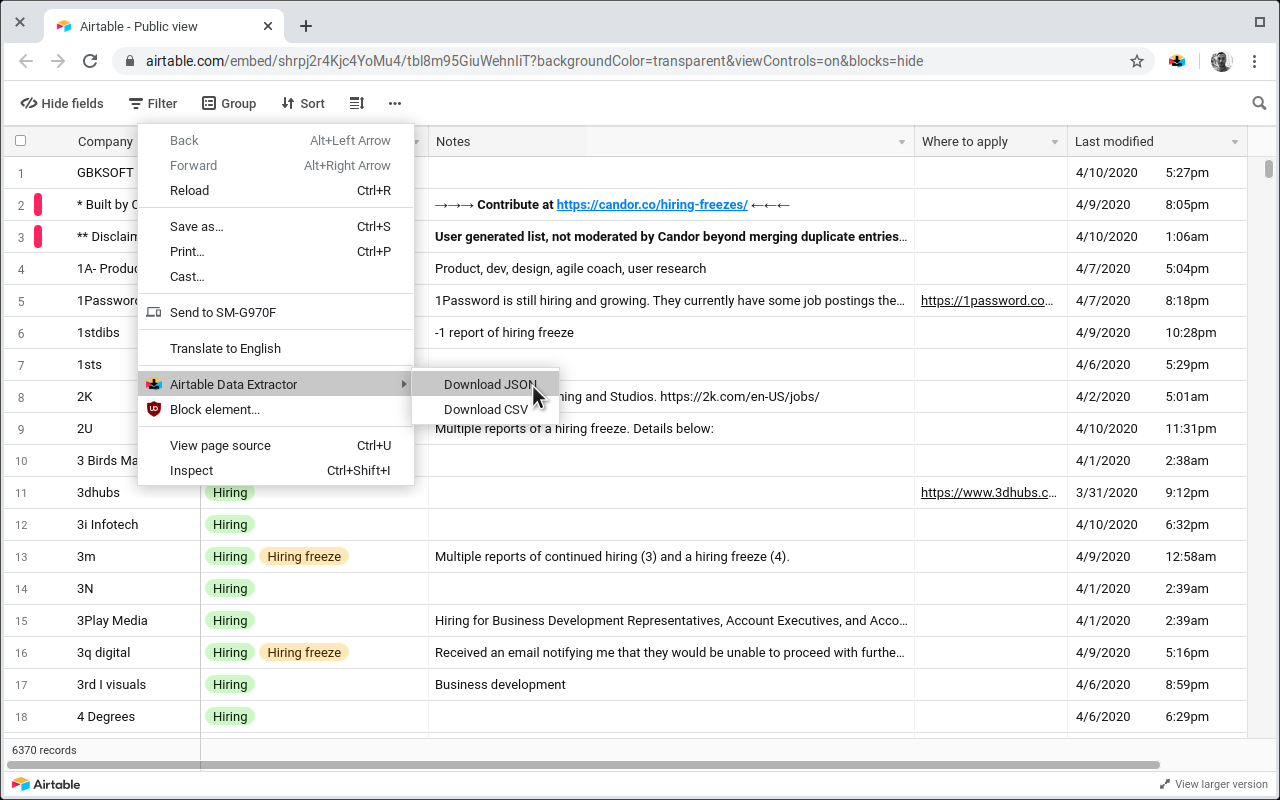Click the Business development note cell

coord(671,684)
